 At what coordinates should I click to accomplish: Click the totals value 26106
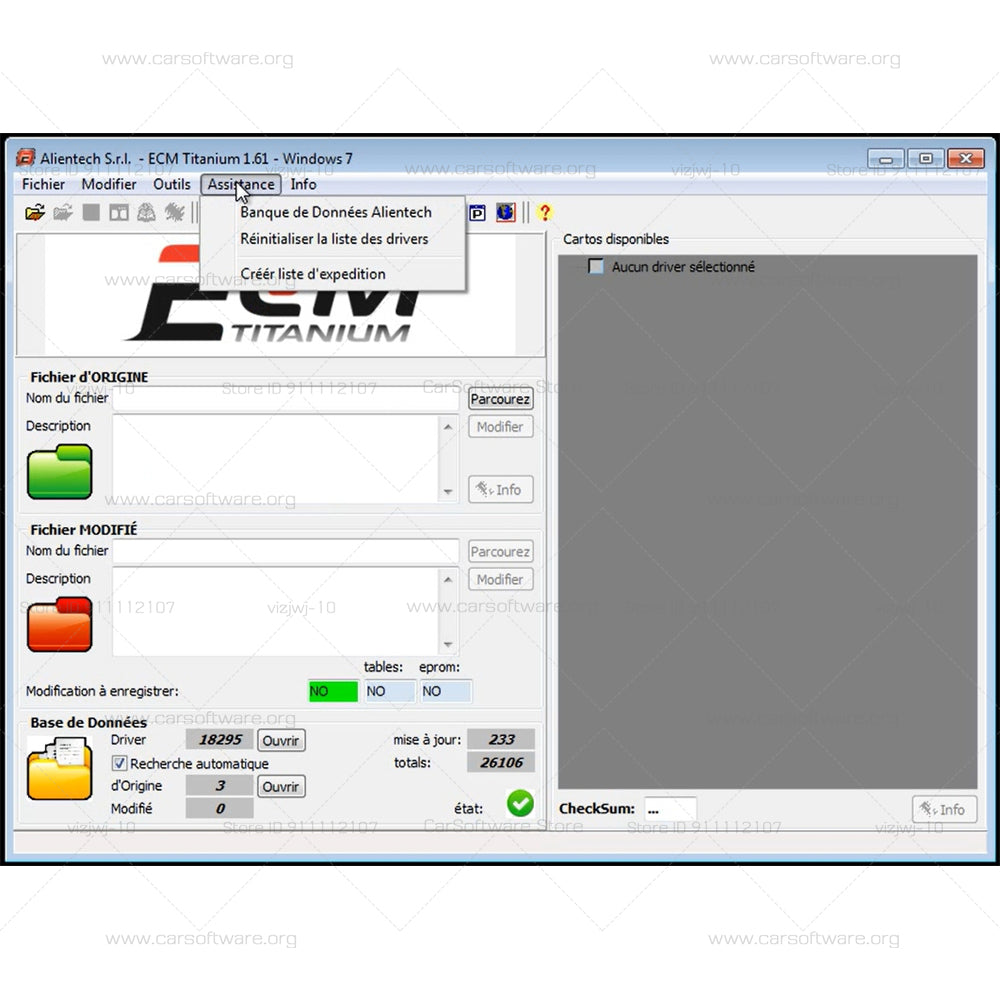click(501, 762)
